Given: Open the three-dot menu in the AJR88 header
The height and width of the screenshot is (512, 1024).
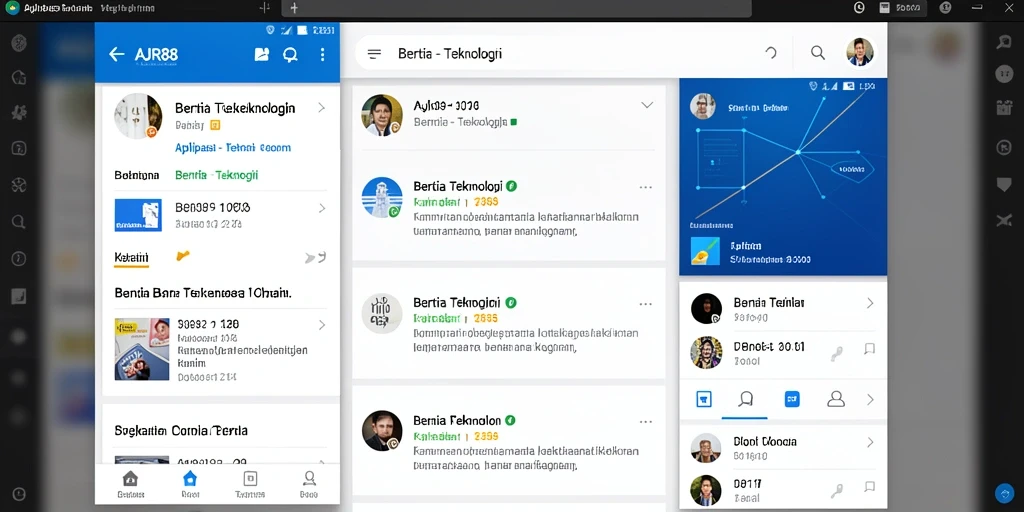Looking at the screenshot, I should pos(323,54).
